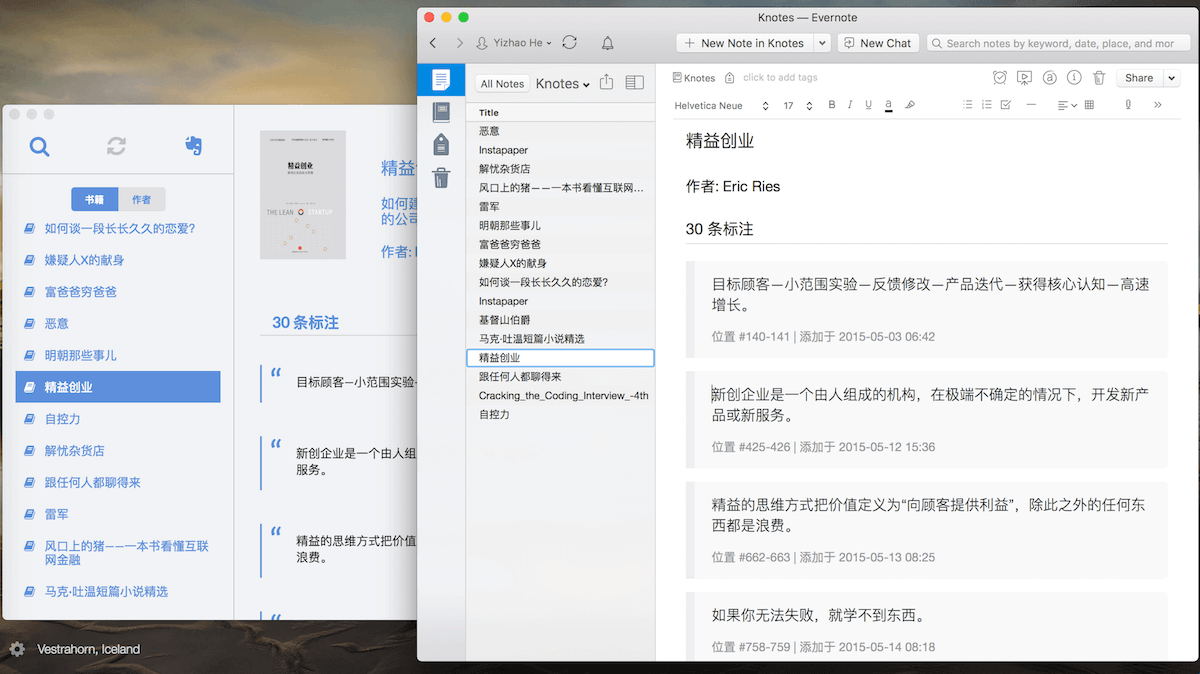Show more formatting tools via double chevron
This screenshot has height=674, width=1200.
[x=1158, y=105]
